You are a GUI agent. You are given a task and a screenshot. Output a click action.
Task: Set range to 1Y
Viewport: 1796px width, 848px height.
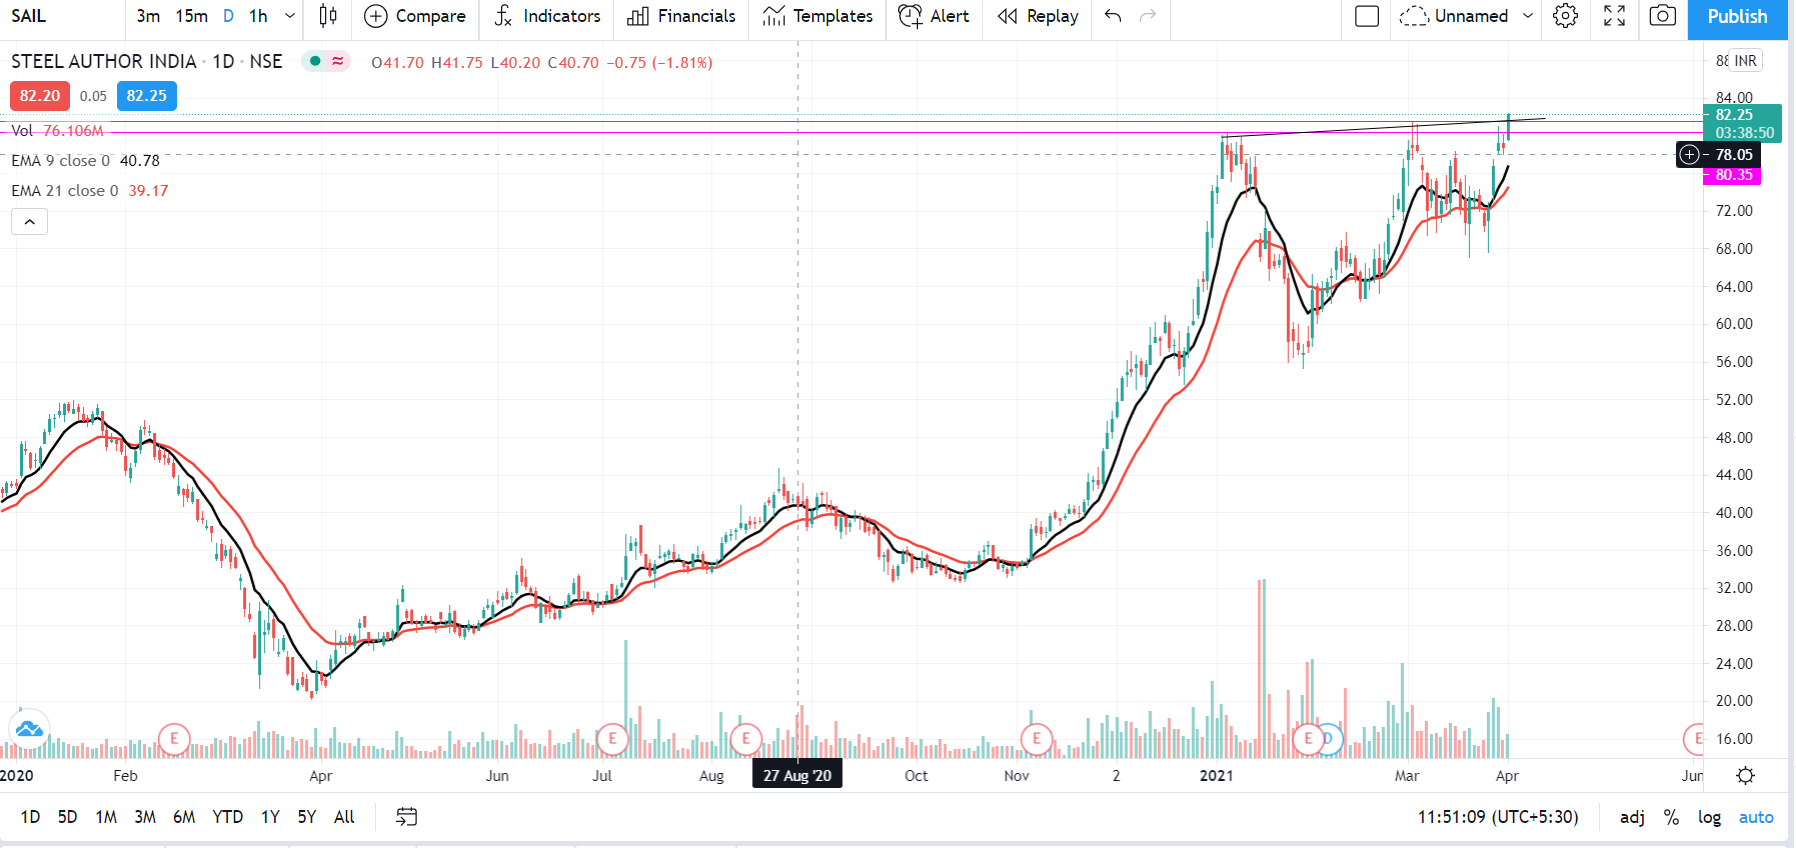point(270,817)
